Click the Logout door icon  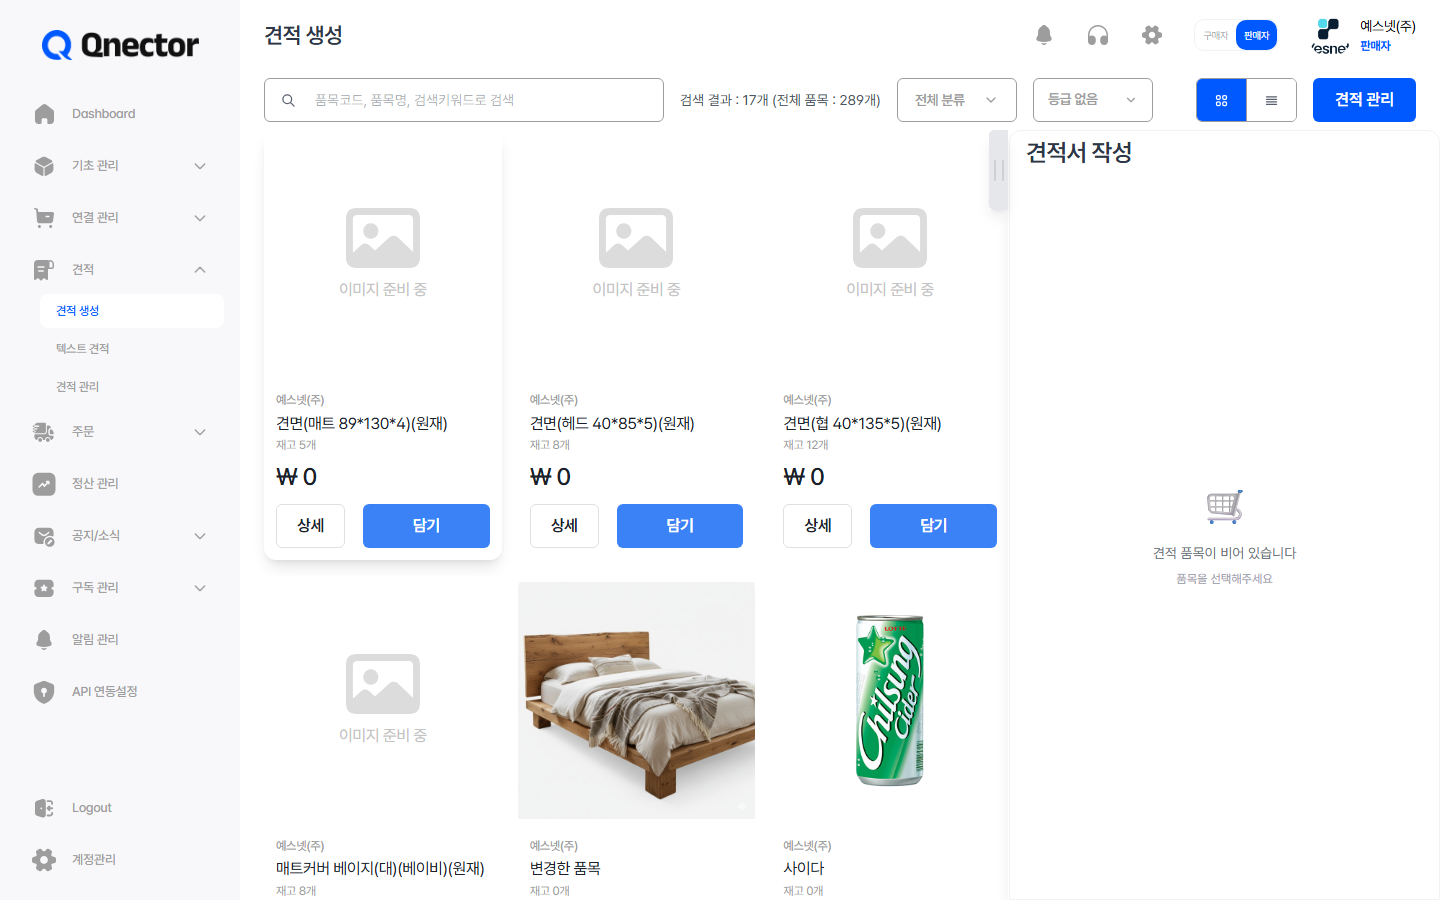click(44, 808)
